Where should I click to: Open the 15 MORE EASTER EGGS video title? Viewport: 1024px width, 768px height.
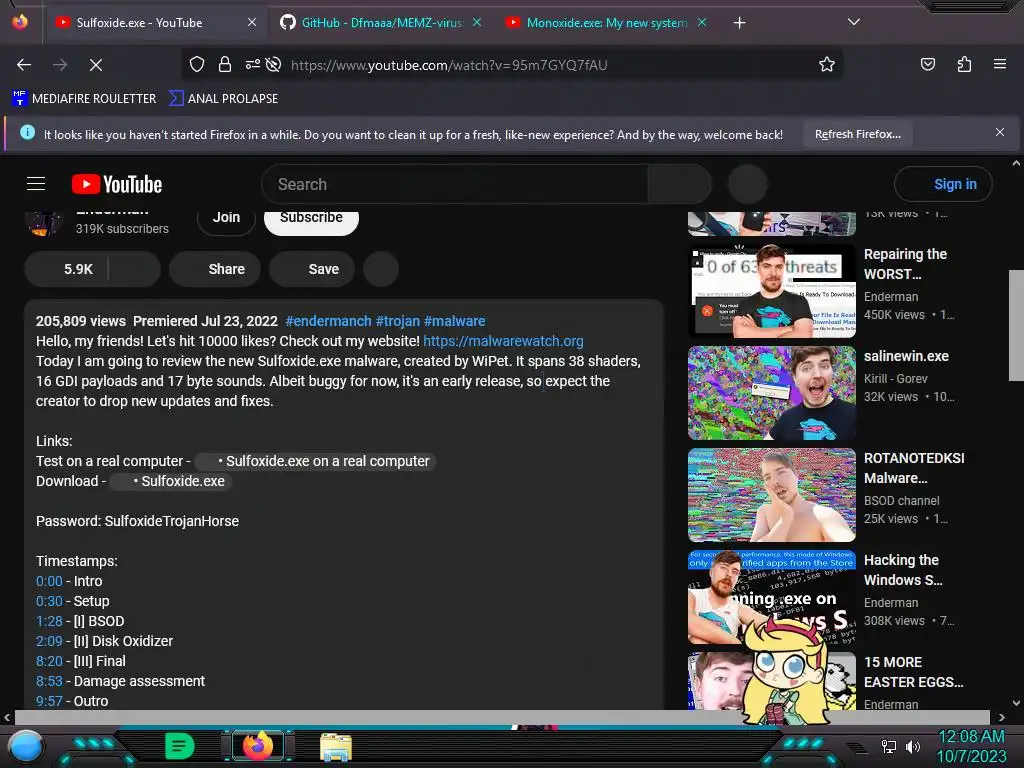click(913, 672)
